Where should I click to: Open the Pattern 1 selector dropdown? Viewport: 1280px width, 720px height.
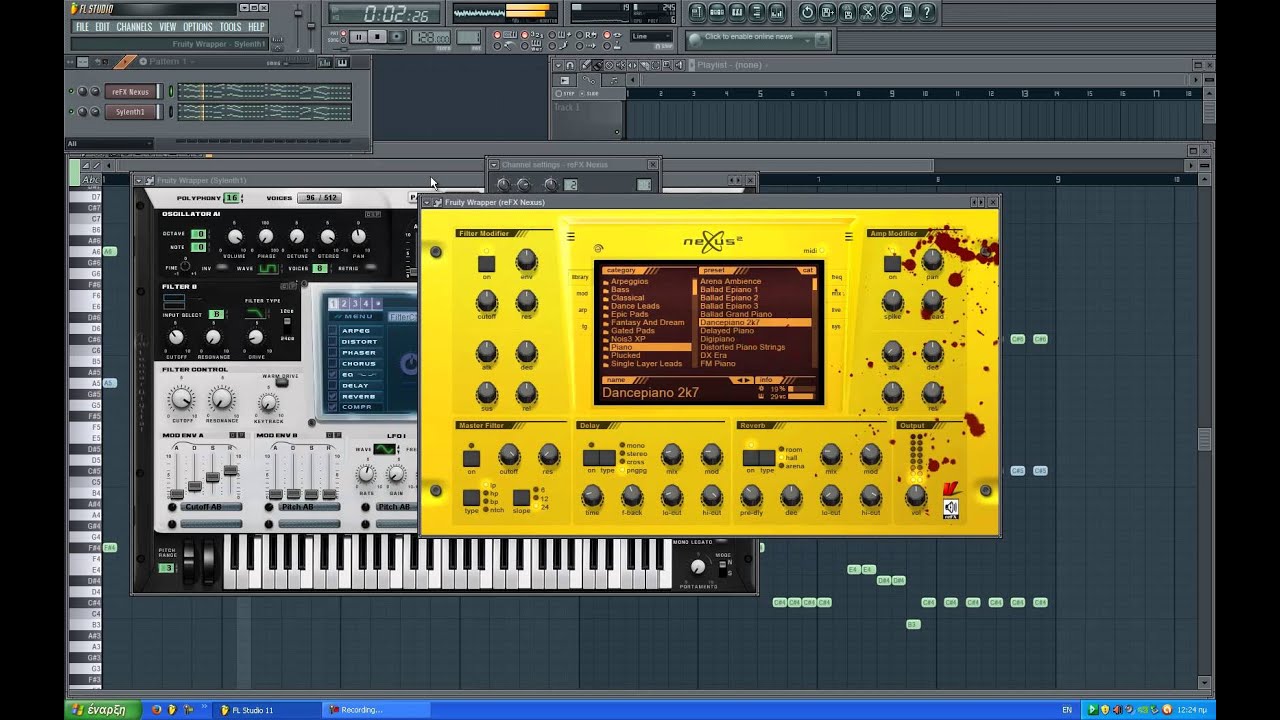point(168,62)
